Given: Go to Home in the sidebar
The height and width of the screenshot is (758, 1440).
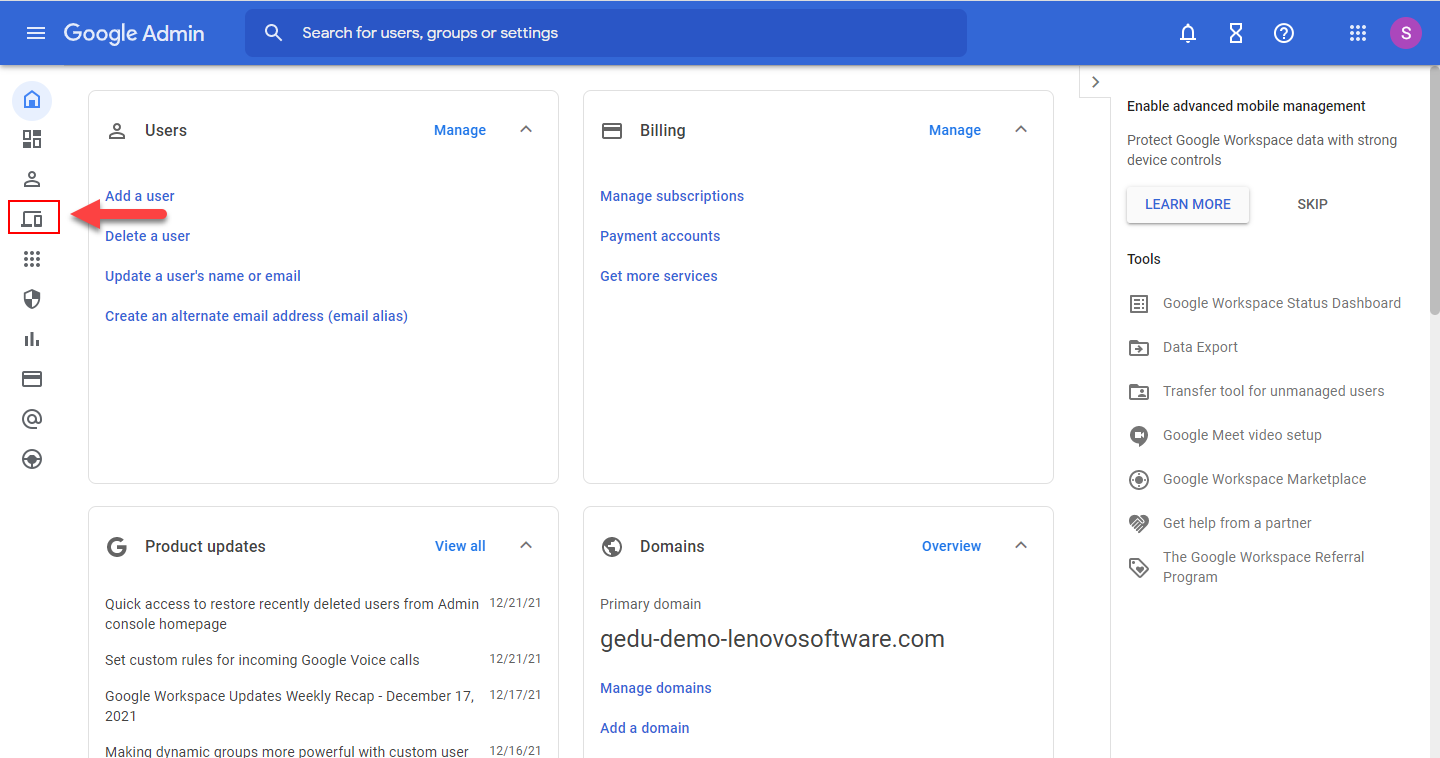Looking at the screenshot, I should [32, 99].
